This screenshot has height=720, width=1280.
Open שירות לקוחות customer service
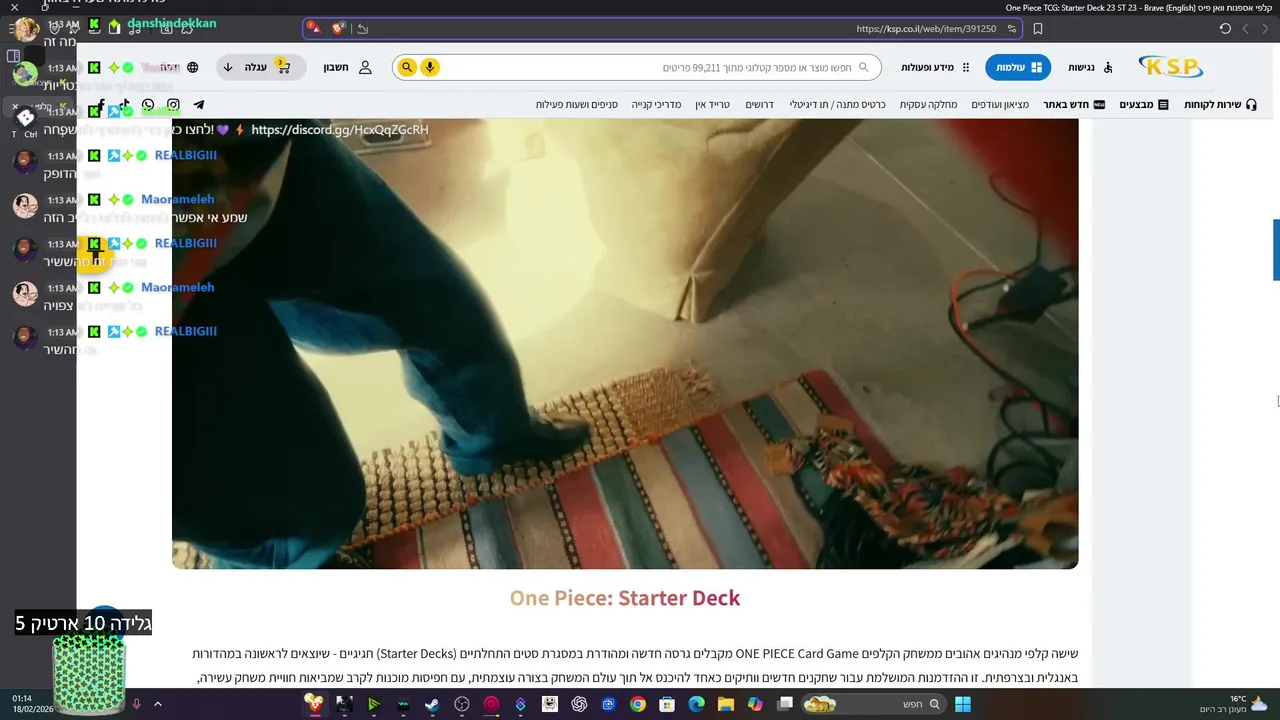pos(1221,104)
